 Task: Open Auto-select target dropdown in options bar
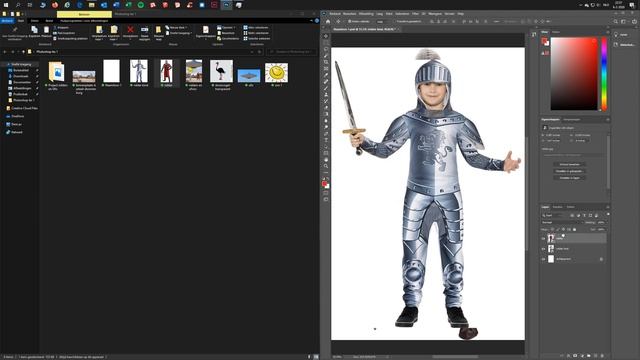pos(381,21)
